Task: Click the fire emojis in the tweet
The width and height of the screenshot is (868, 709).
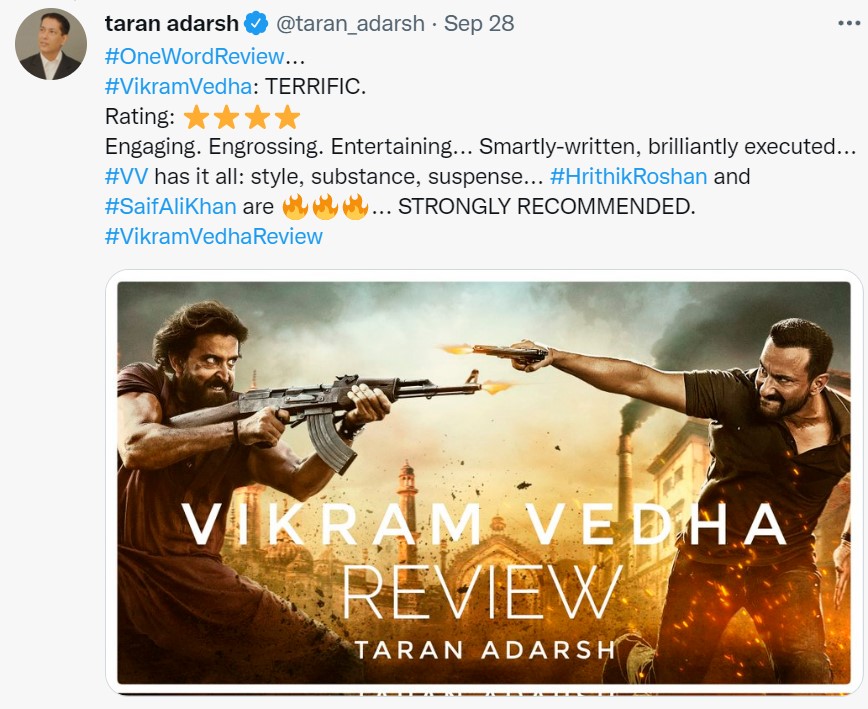Action: coord(325,206)
